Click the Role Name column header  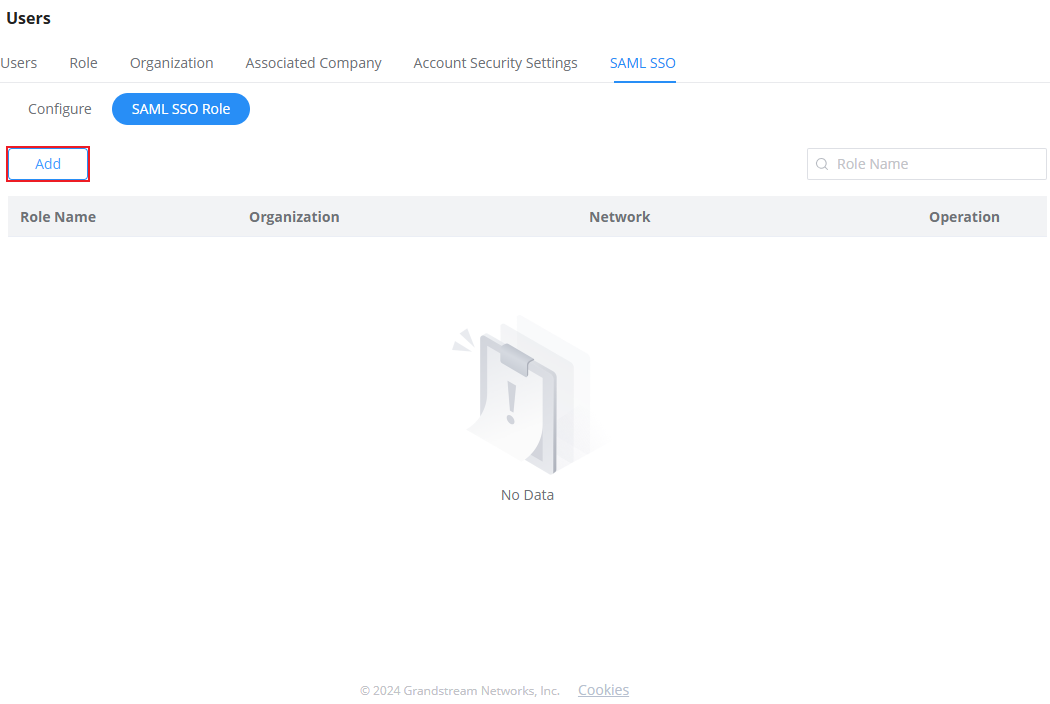[58, 217]
